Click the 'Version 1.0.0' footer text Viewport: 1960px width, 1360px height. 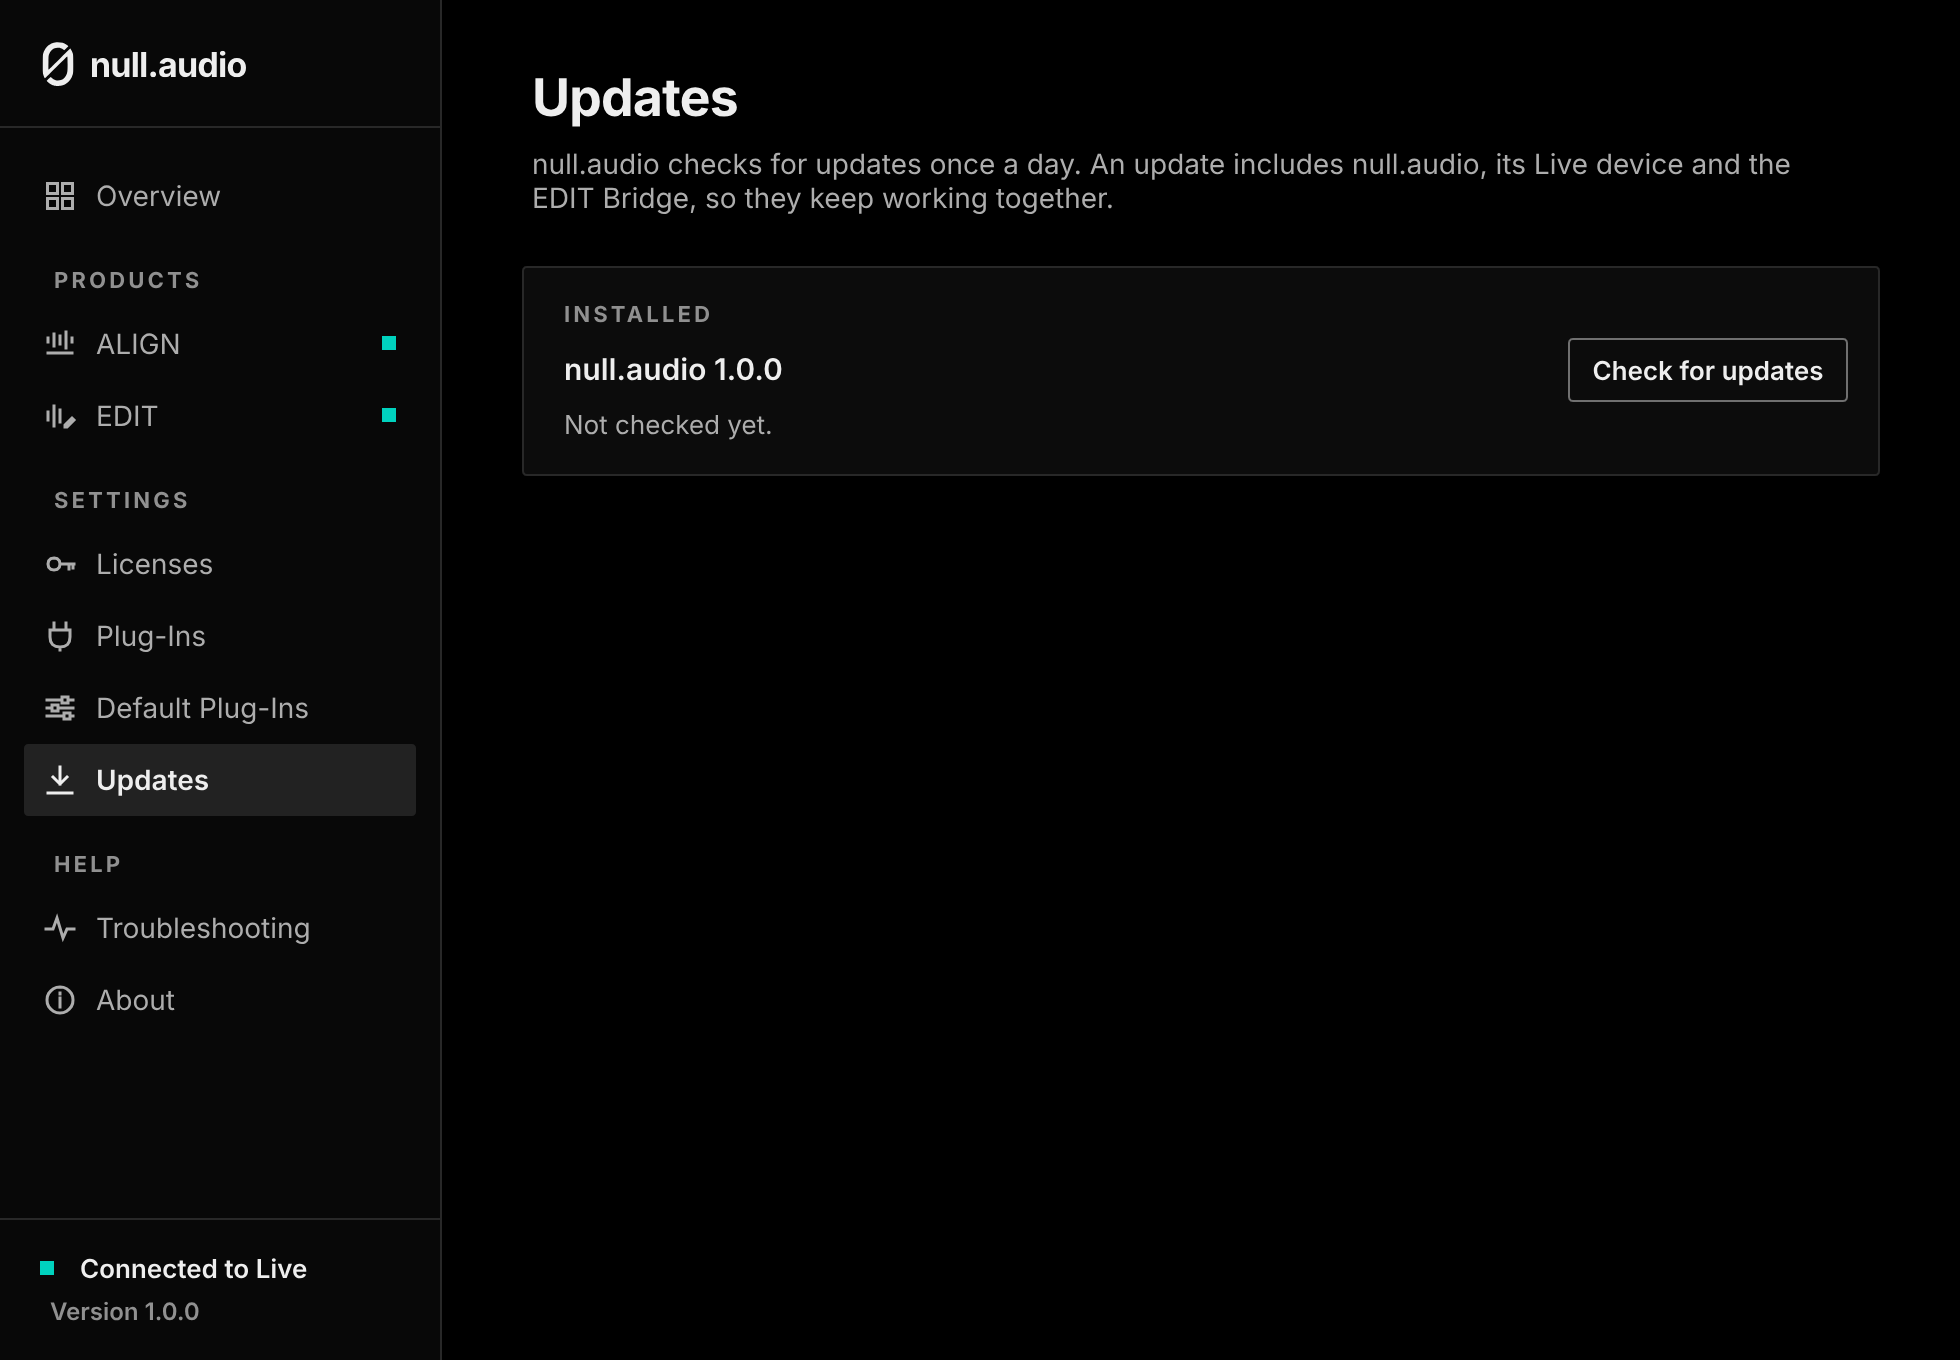coord(125,1311)
